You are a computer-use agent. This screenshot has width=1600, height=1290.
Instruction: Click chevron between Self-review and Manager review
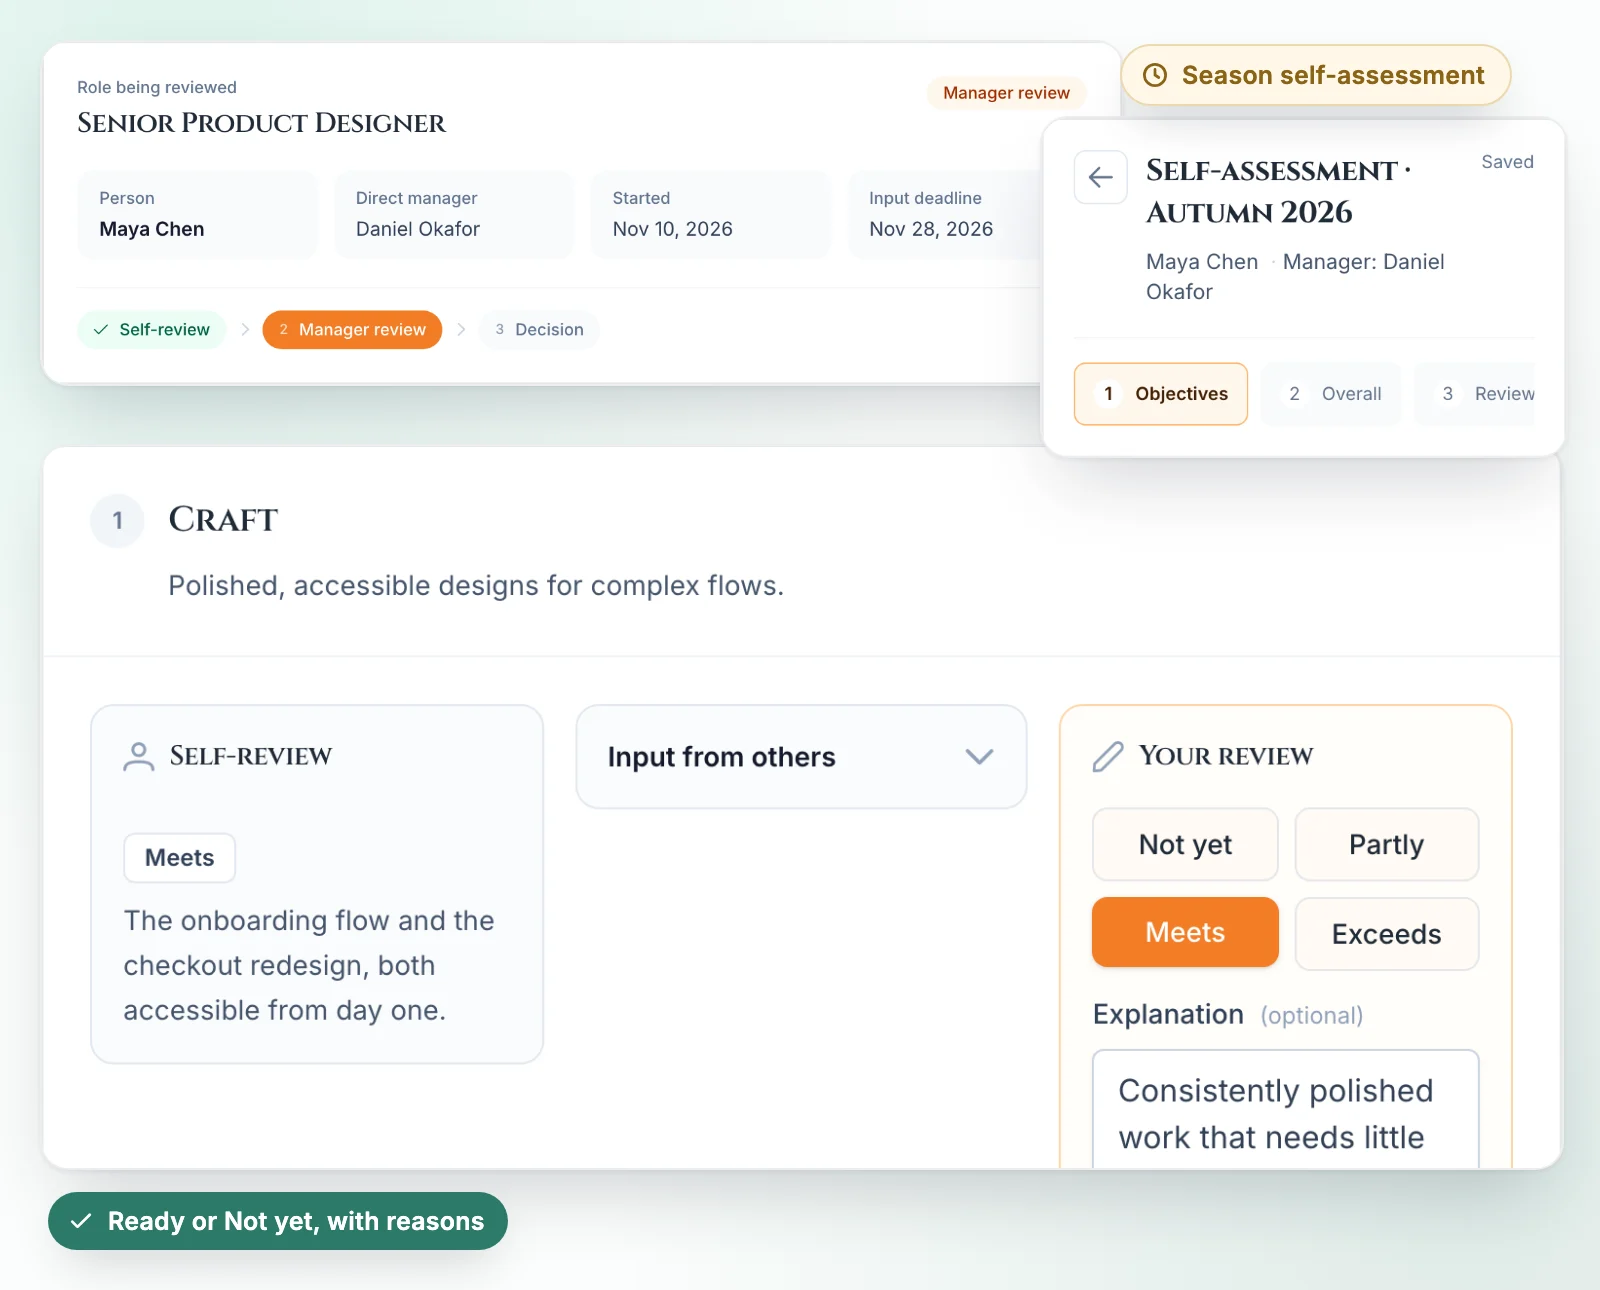(245, 329)
